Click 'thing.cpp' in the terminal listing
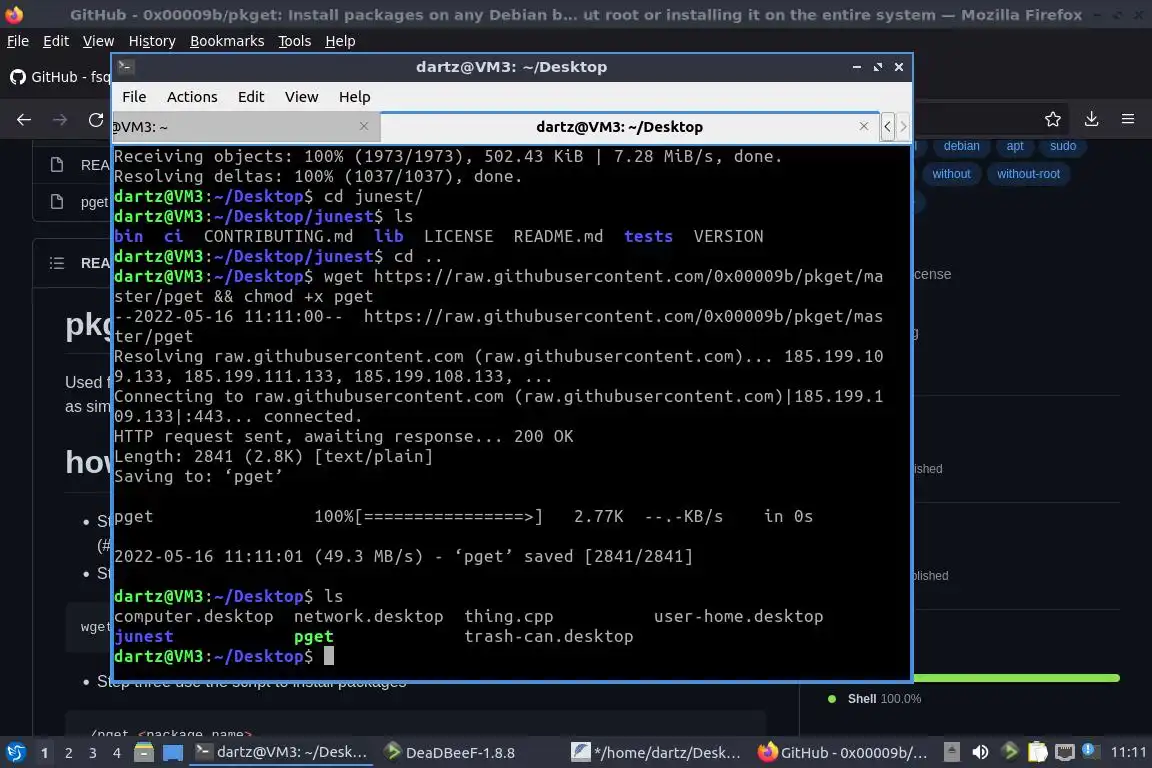The height and width of the screenshot is (768, 1152). point(508,616)
